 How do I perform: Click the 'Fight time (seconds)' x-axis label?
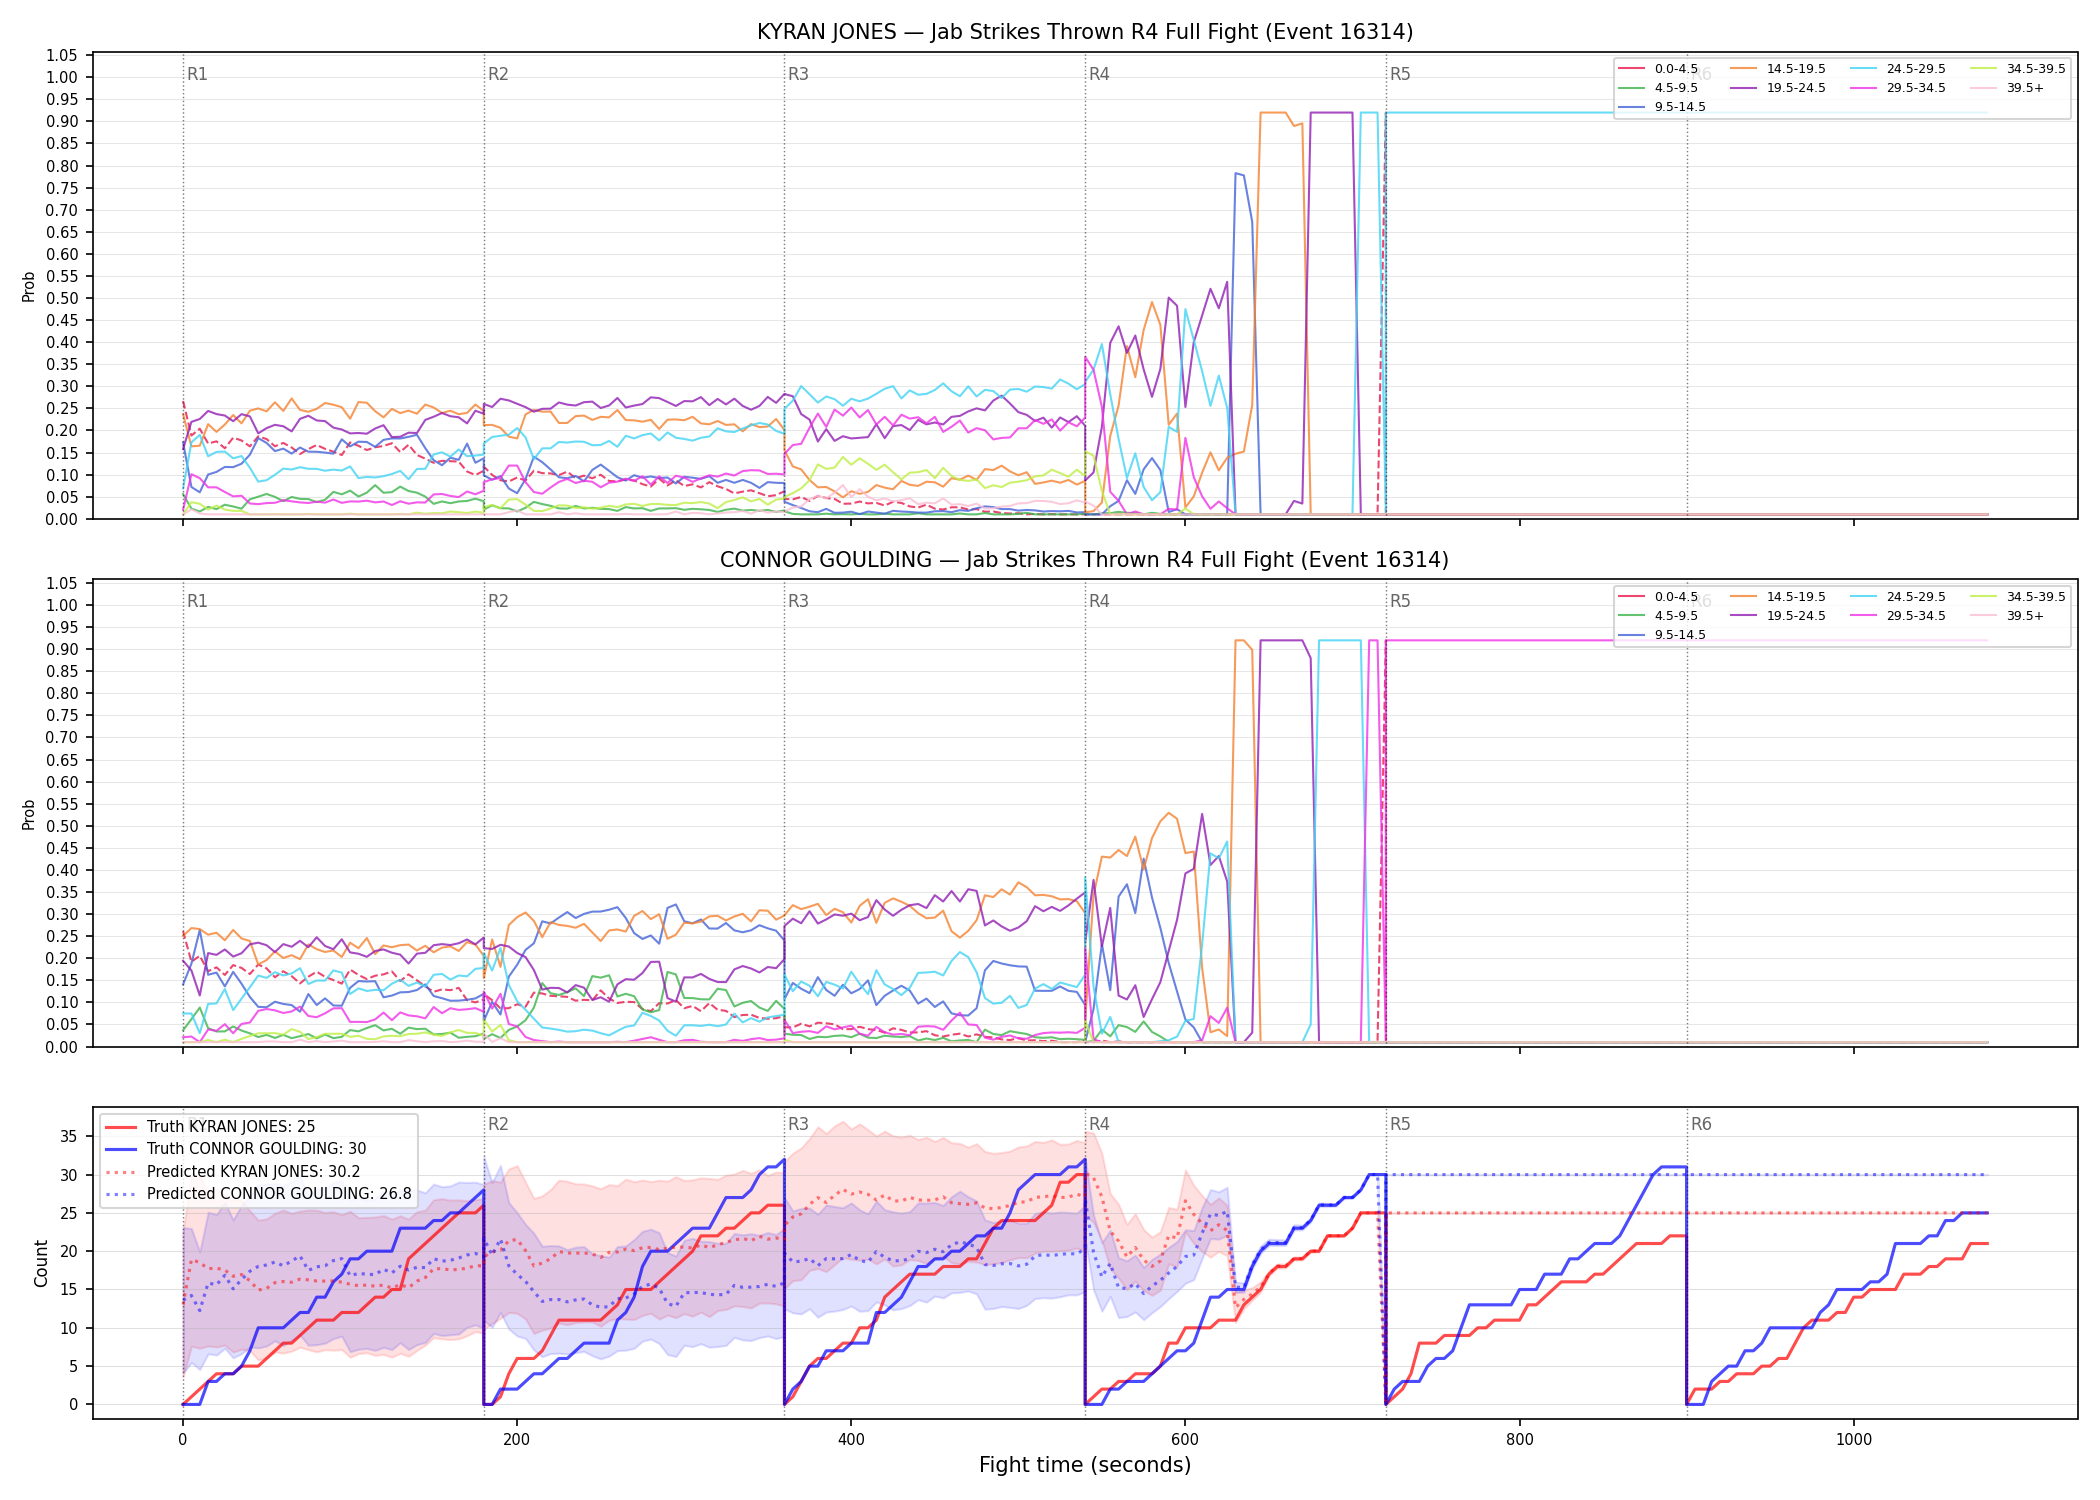click(x=1085, y=1465)
